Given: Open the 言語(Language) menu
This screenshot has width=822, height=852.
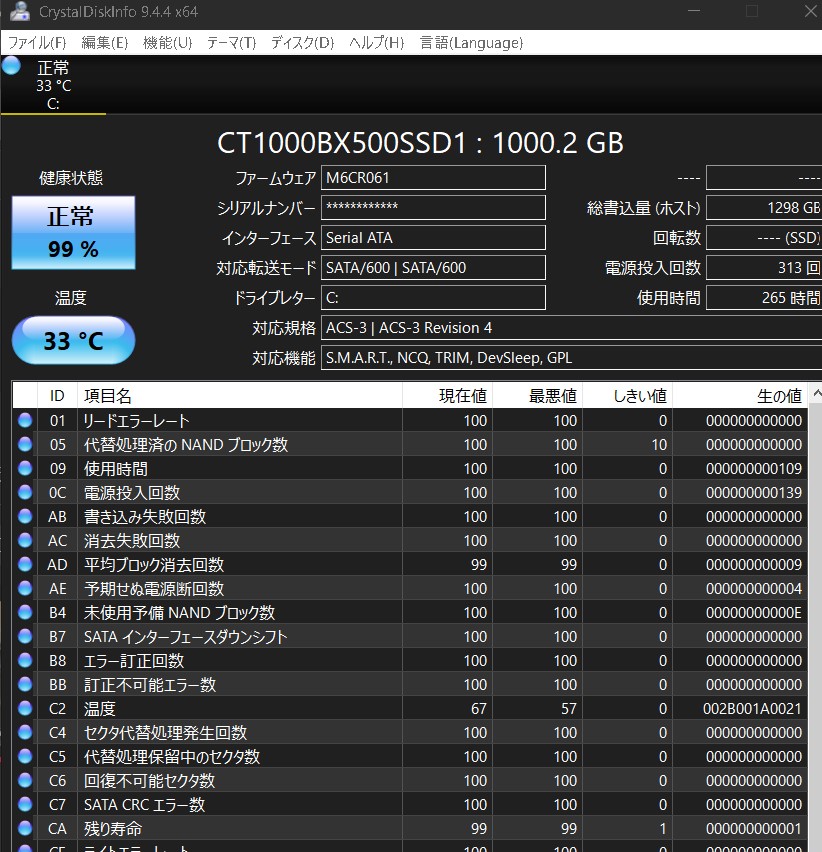Looking at the screenshot, I should pos(471,43).
